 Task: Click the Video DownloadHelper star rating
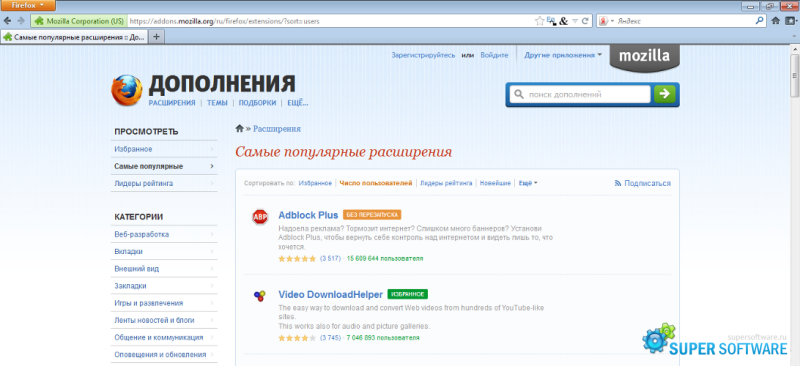(297, 338)
